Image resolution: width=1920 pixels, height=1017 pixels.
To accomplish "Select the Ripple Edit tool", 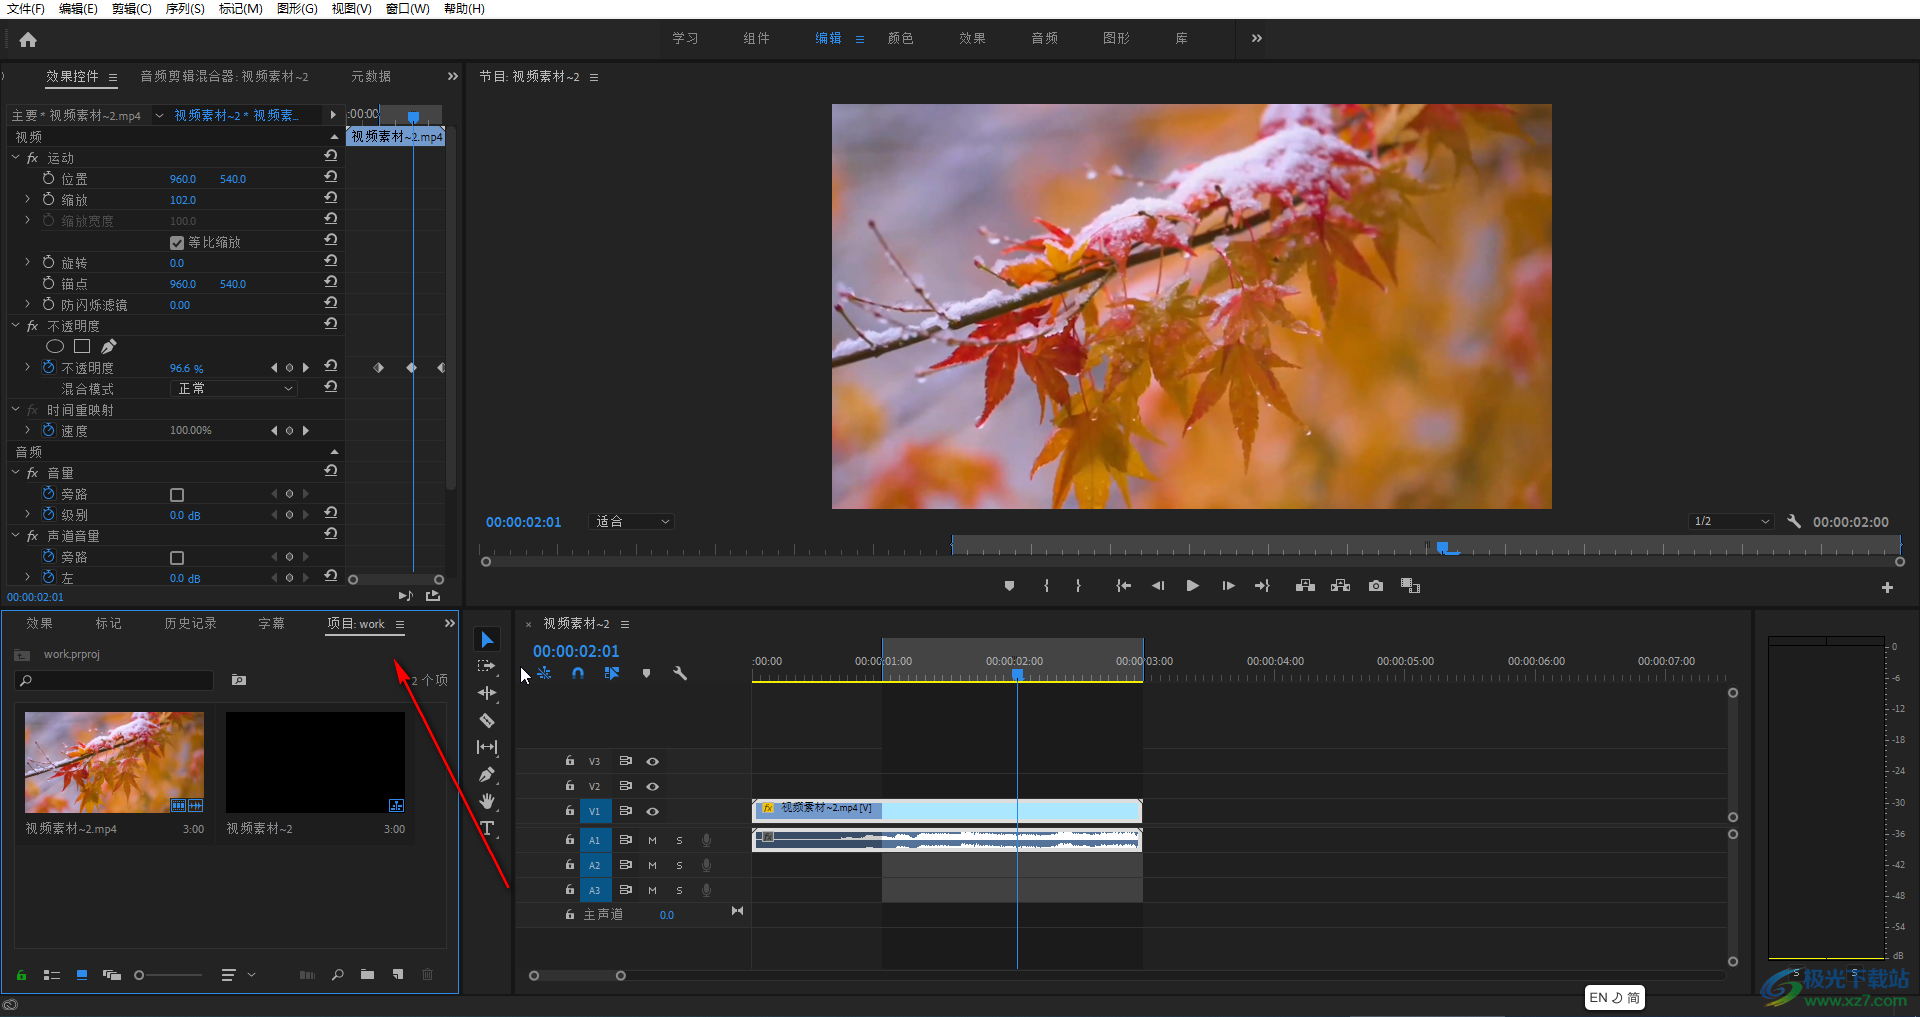I will (487, 693).
